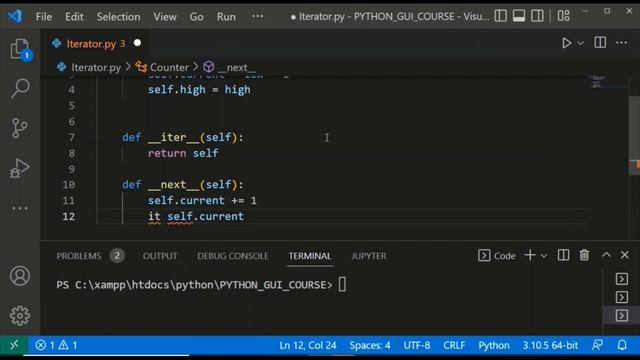Select language mode Python in status bar

(x=494, y=345)
